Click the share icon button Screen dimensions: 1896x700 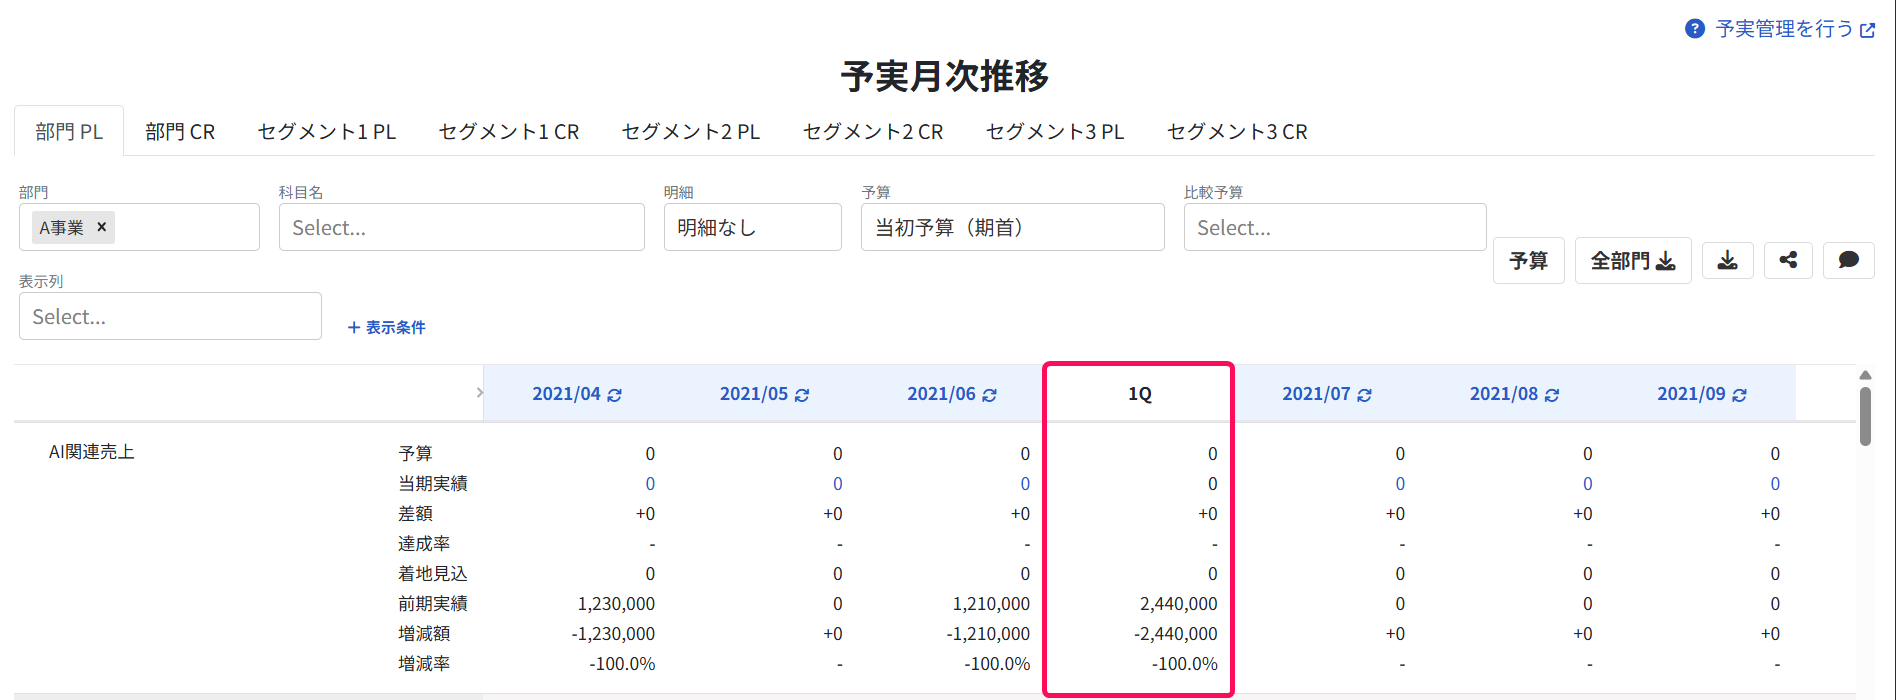[1788, 260]
